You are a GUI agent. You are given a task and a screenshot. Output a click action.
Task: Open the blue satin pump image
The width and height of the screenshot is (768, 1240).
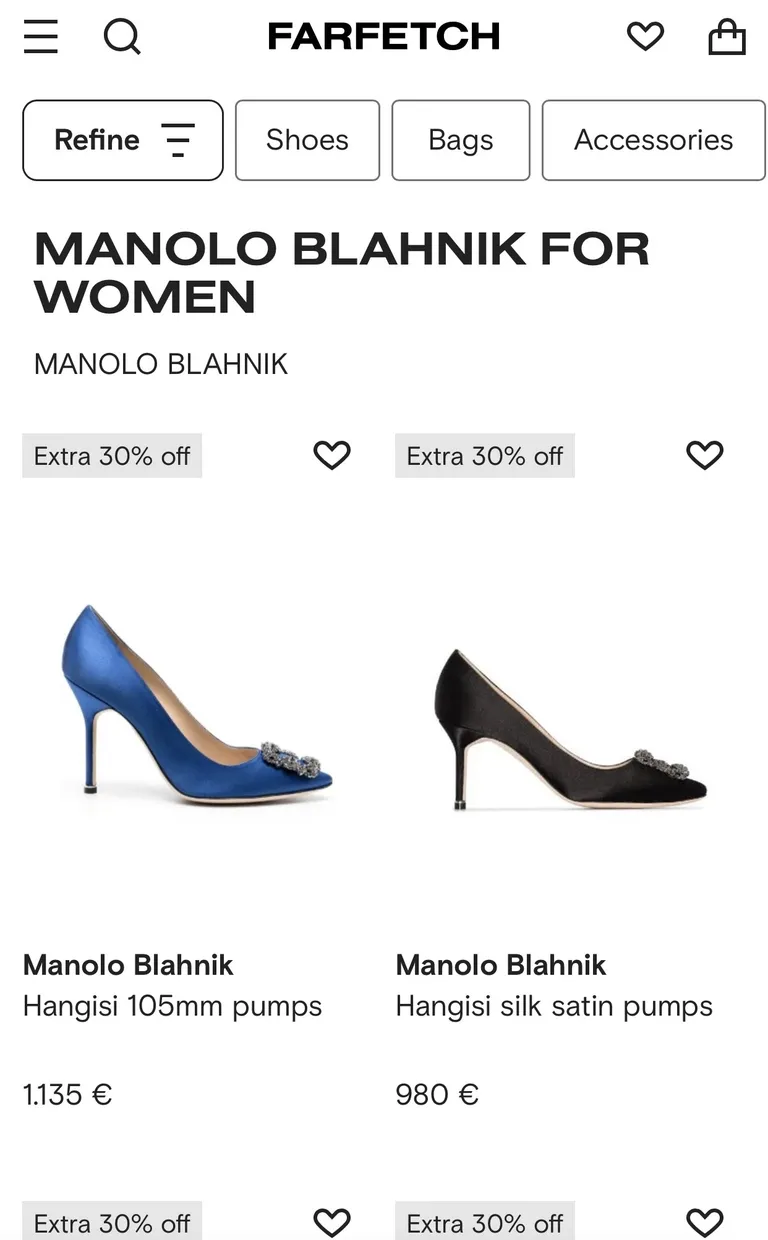point(197,704)
